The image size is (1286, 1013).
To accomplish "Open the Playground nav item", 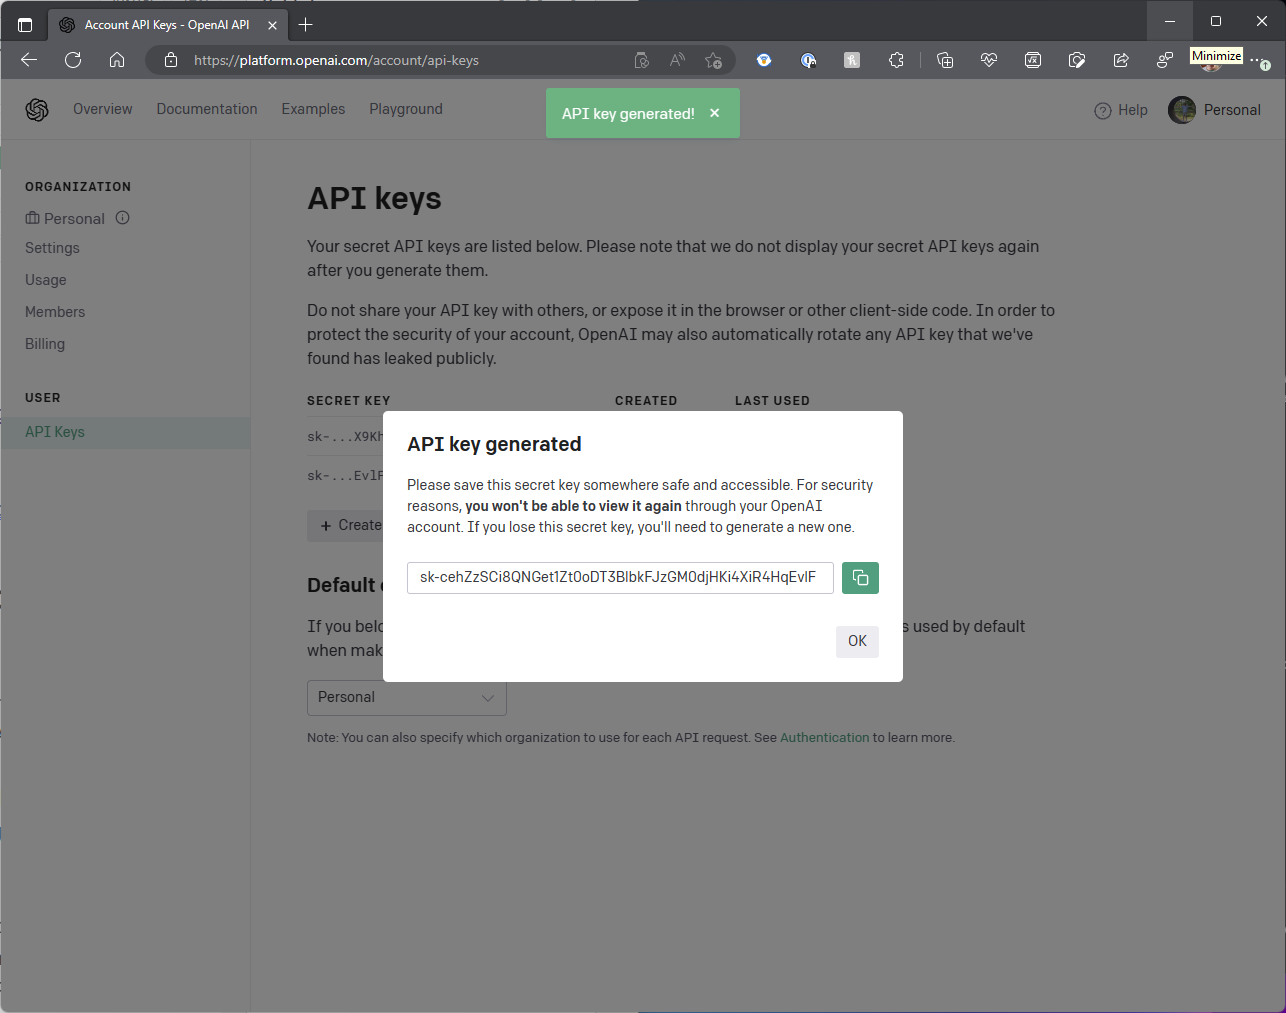I will pyautogui.click(x=406, y=109).
